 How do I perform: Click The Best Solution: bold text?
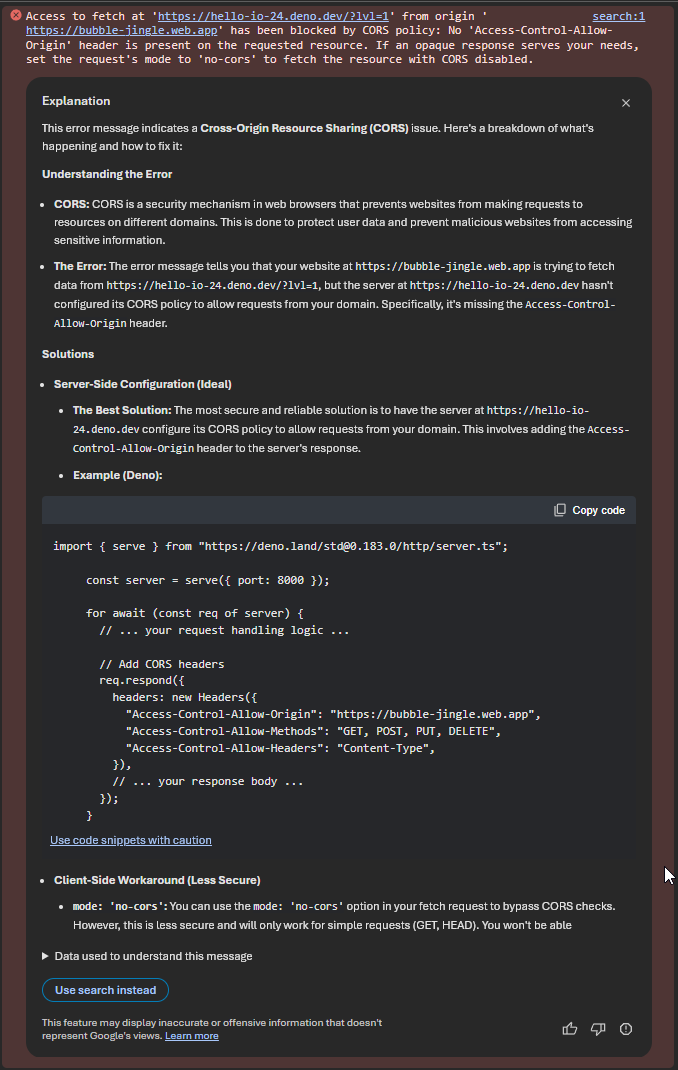click(x=122, y=410)
